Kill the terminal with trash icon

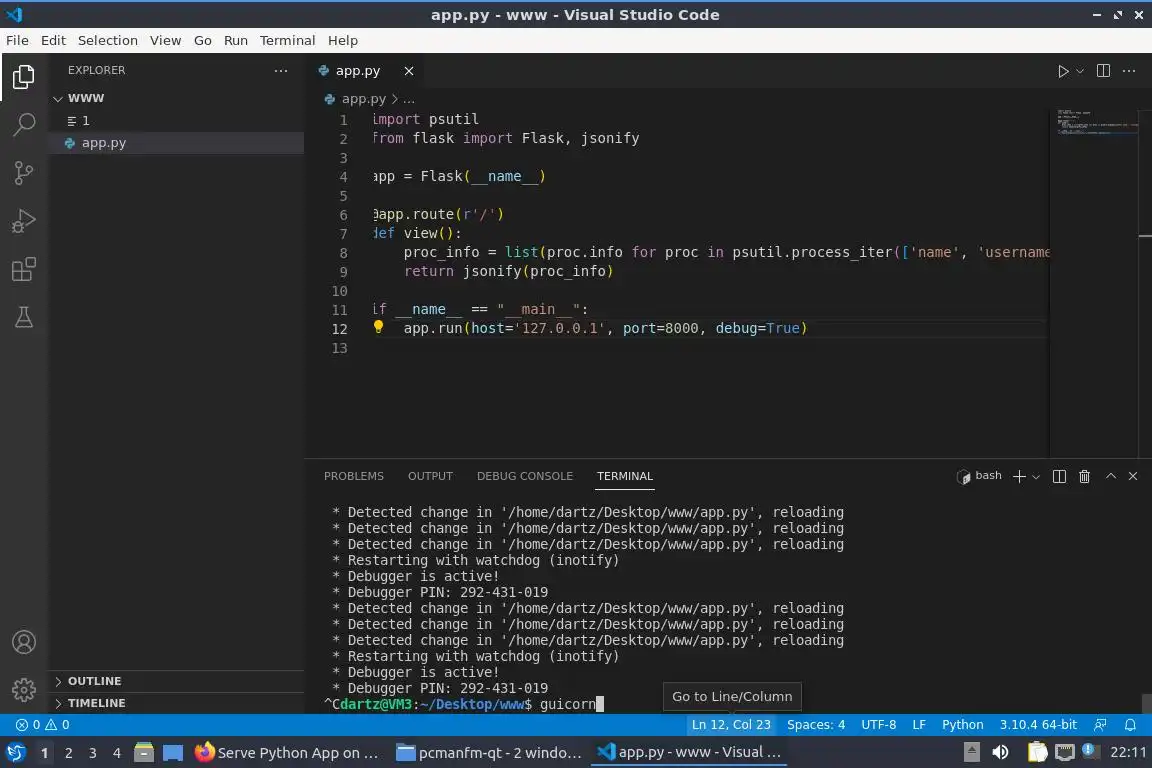tap(1084, 476)
